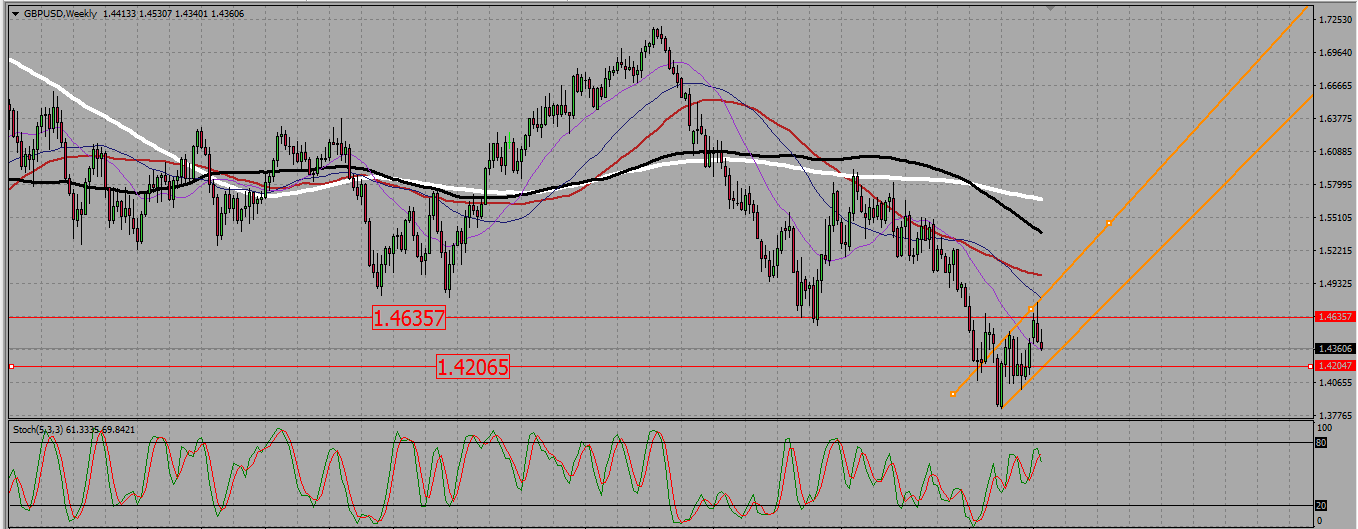Click the 1.55105 price axis value
The width and height of the screenshot is (1358, 529).
pos(1336,217)
